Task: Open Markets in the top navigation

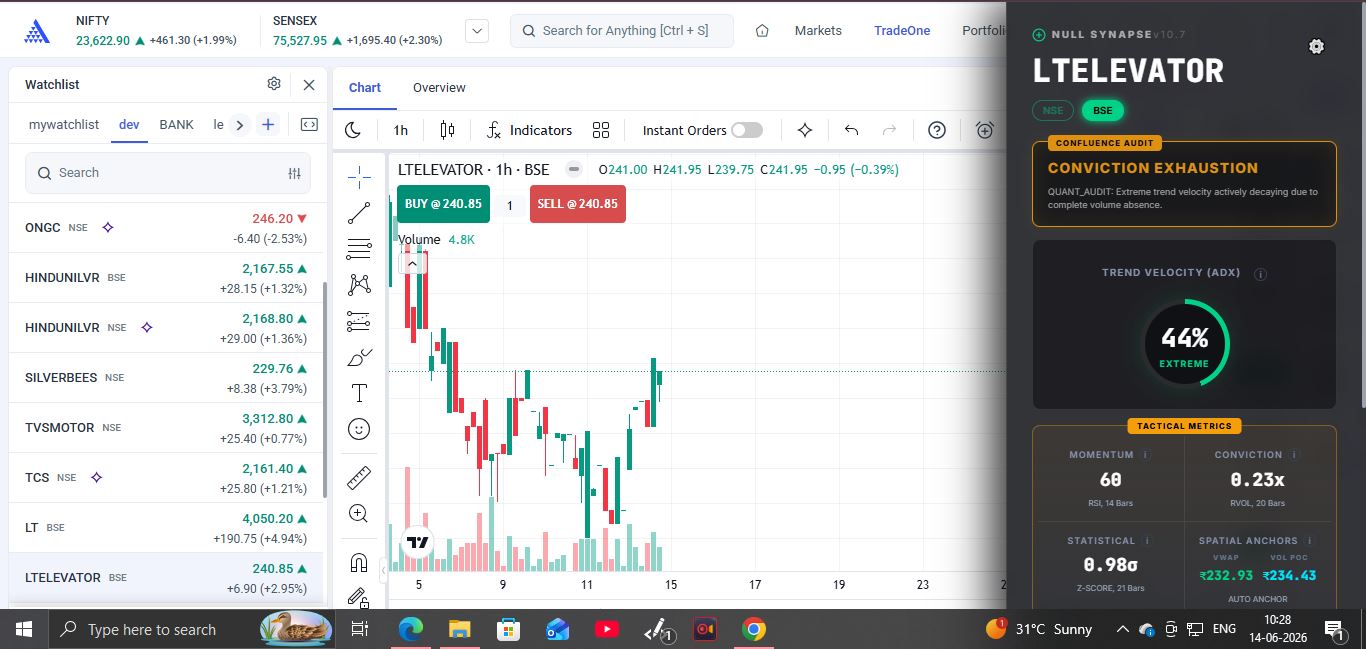Action: coord(818,31)
